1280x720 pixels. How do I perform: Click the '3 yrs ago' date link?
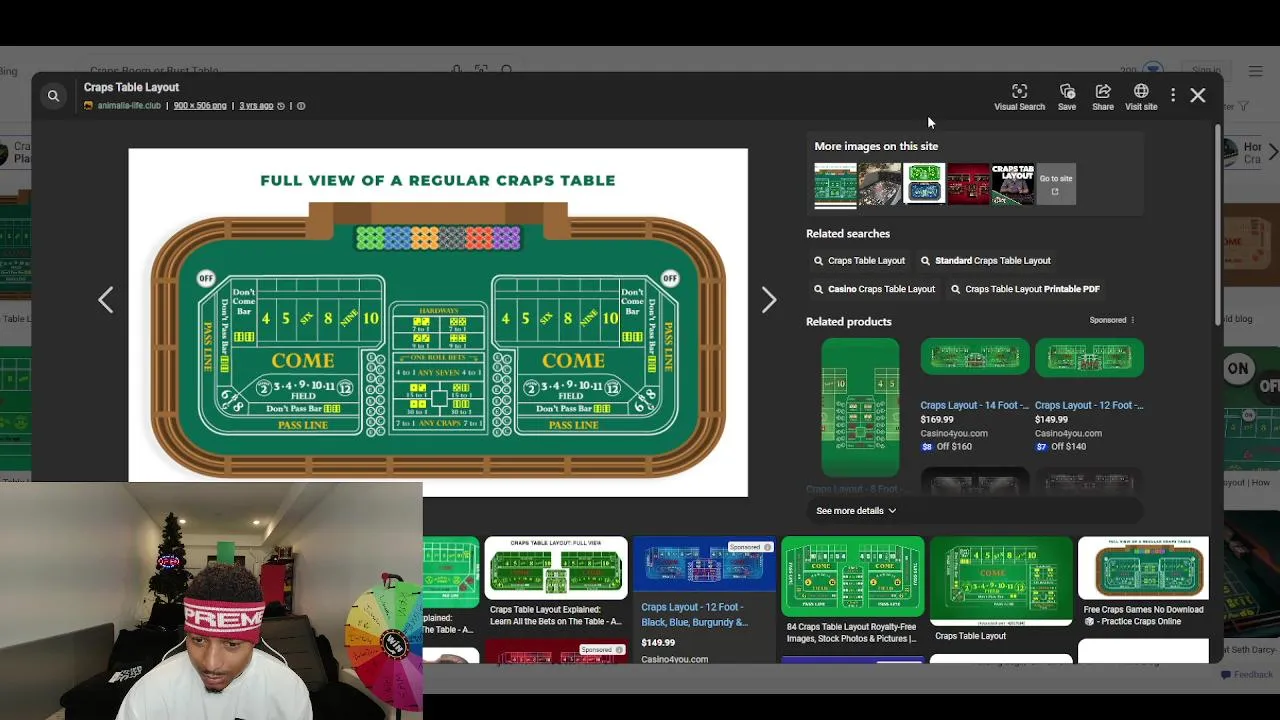click(x=256, y=106)
